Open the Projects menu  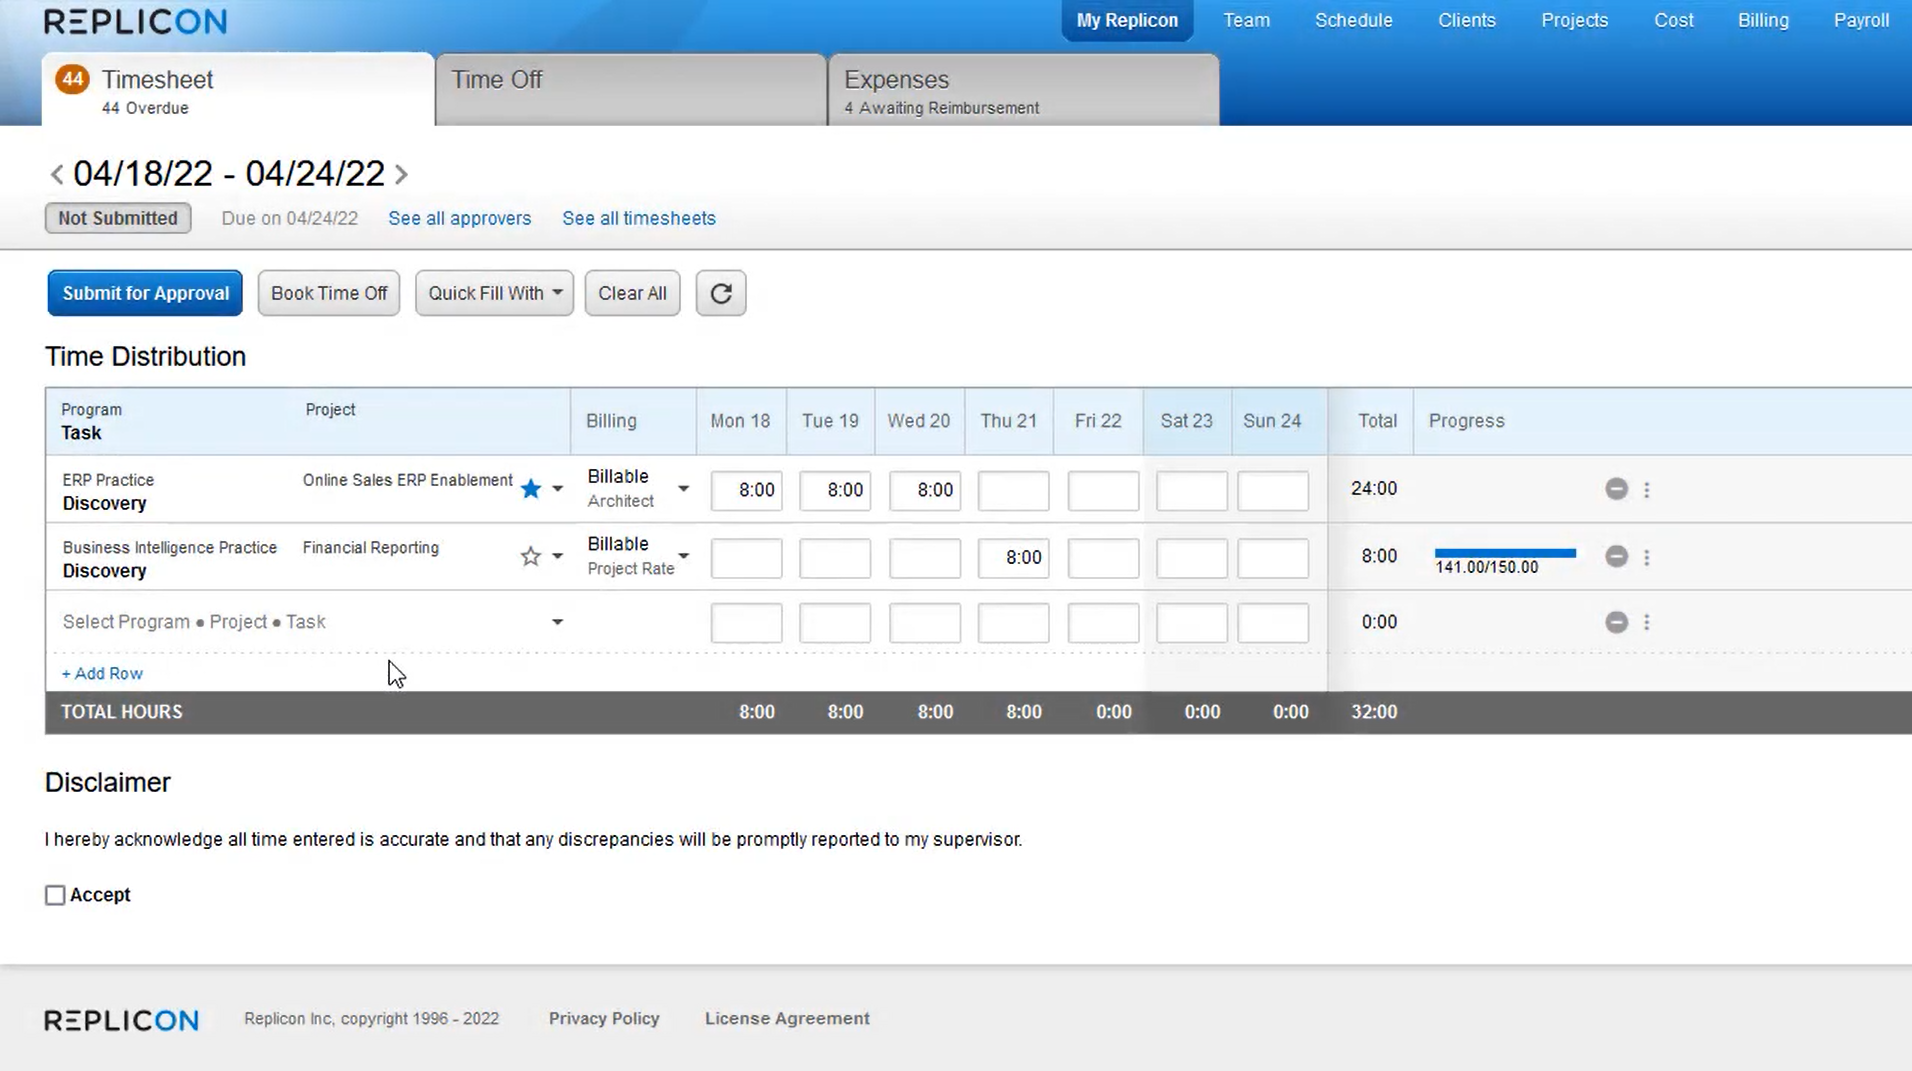point(1574,20)
